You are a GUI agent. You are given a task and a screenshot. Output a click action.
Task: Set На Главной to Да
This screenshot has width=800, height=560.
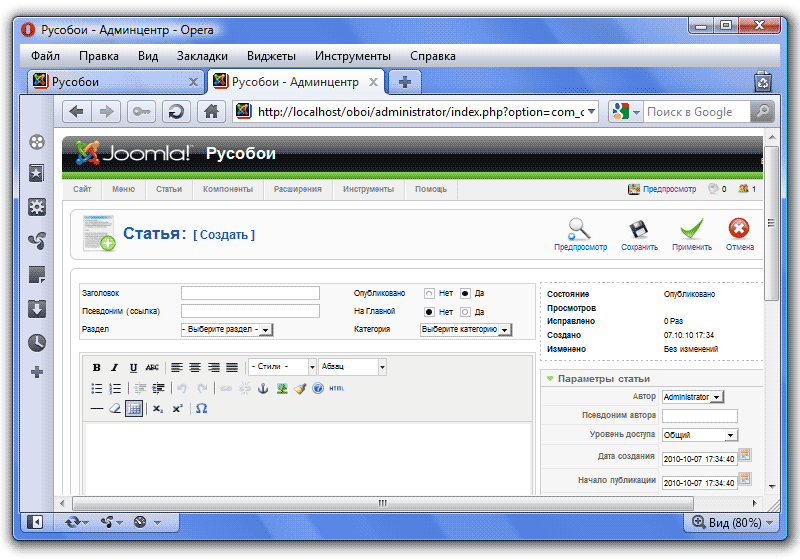[x=465, y=312]
